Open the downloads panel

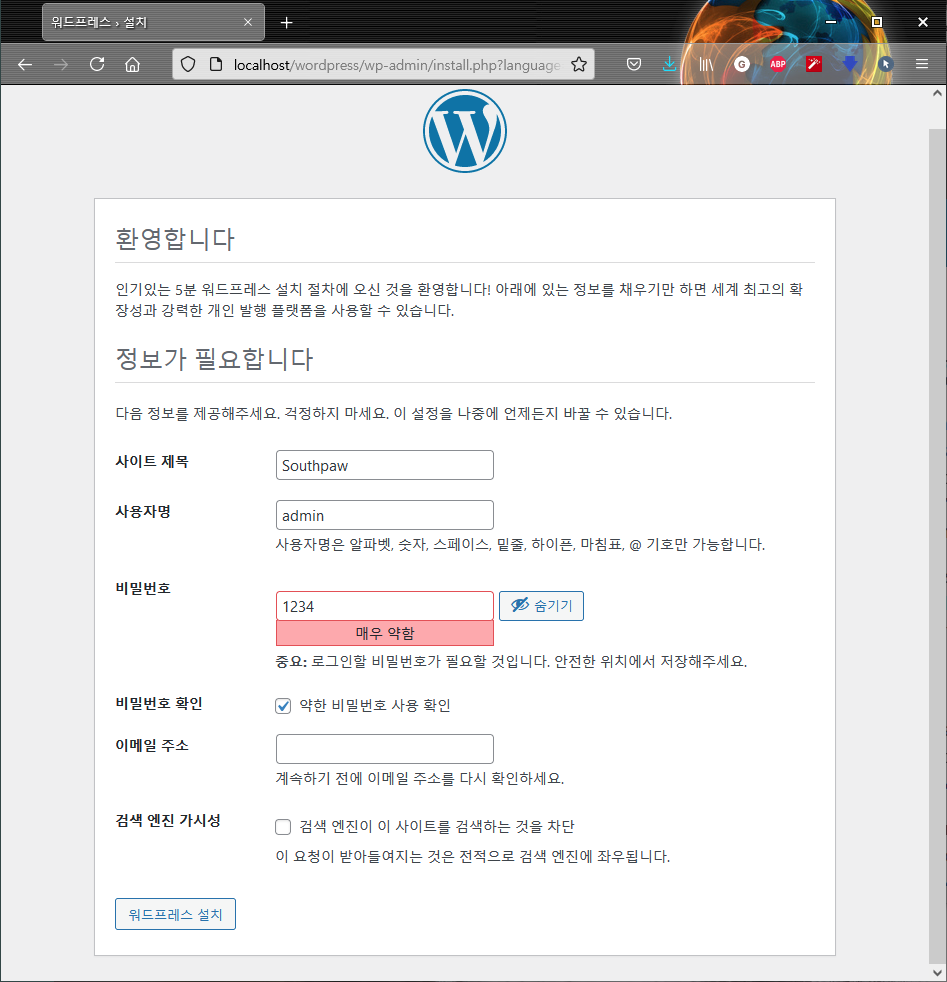point(670,65)
